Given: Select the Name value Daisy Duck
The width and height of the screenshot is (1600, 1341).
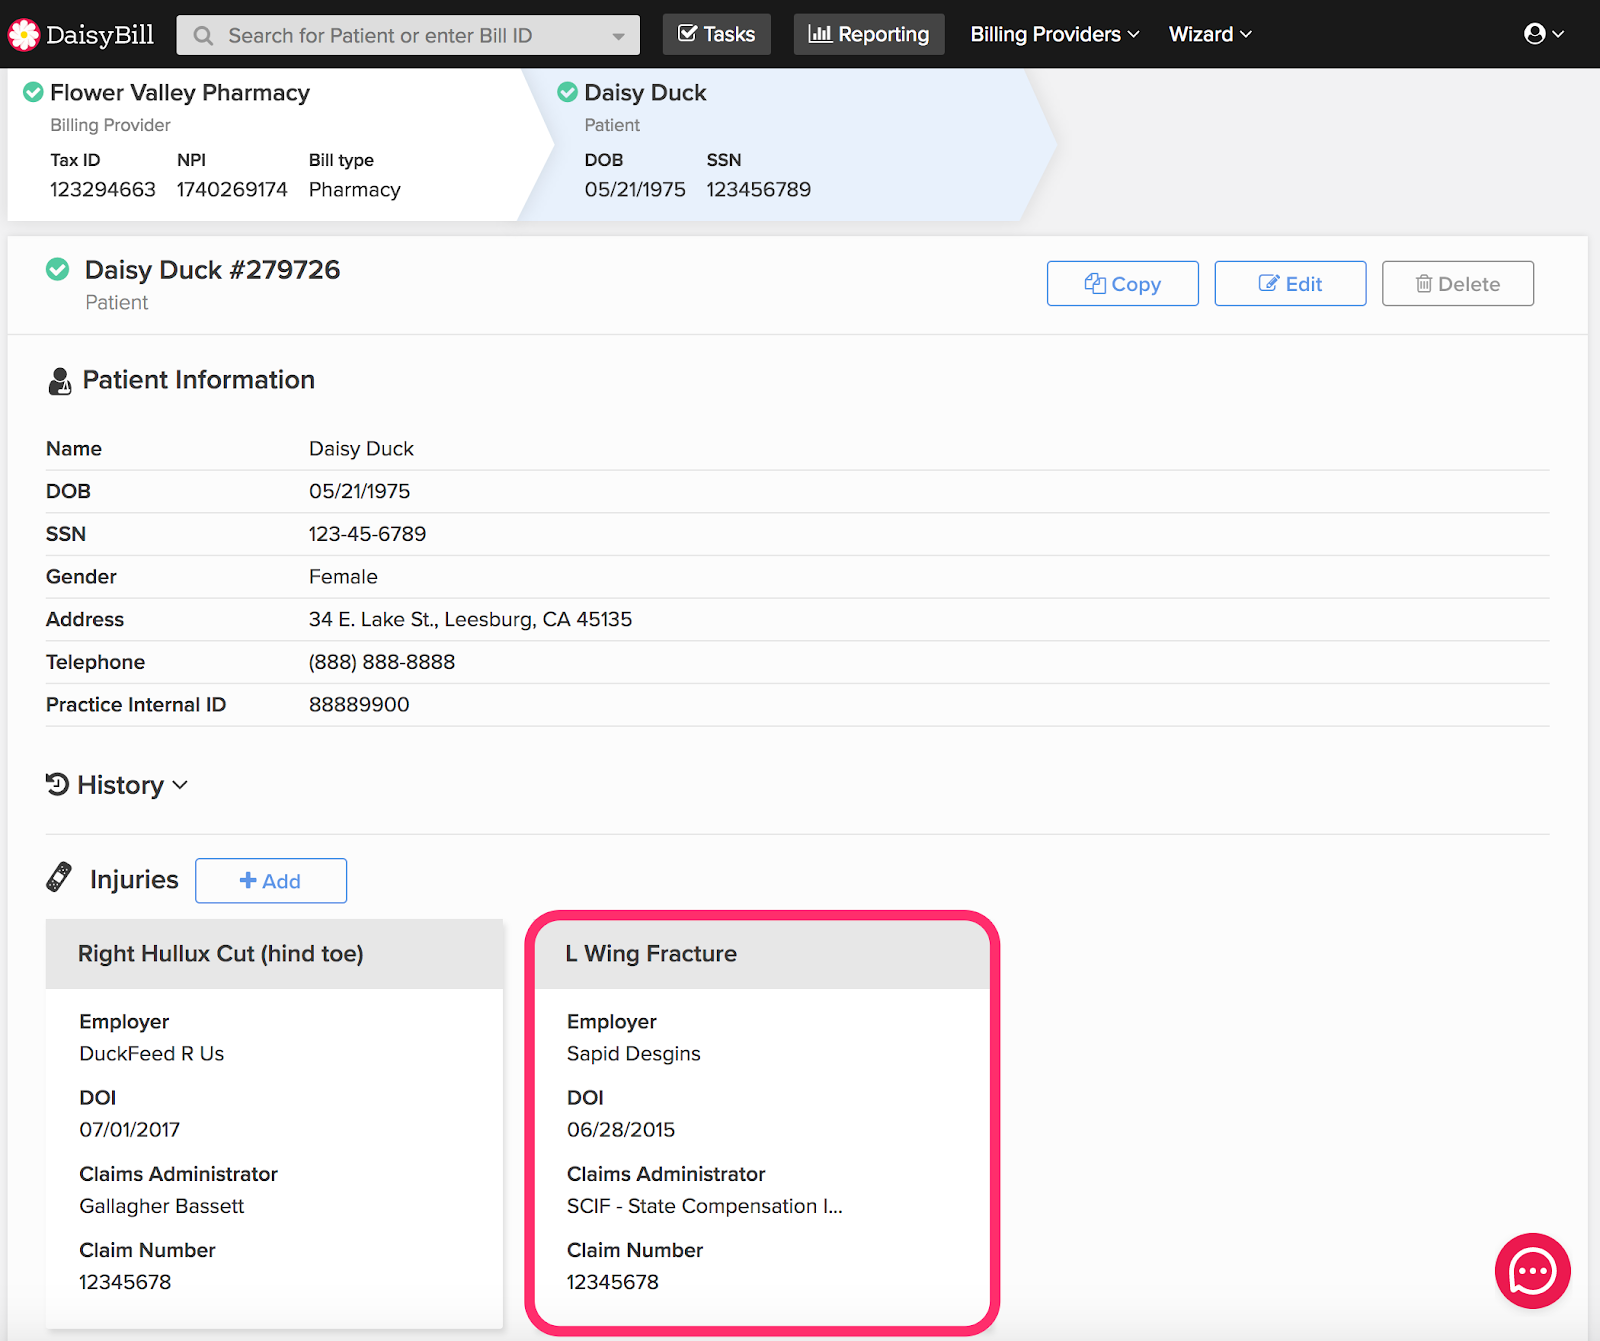Looking at the screenshot, I should click(x=361, y=449).
